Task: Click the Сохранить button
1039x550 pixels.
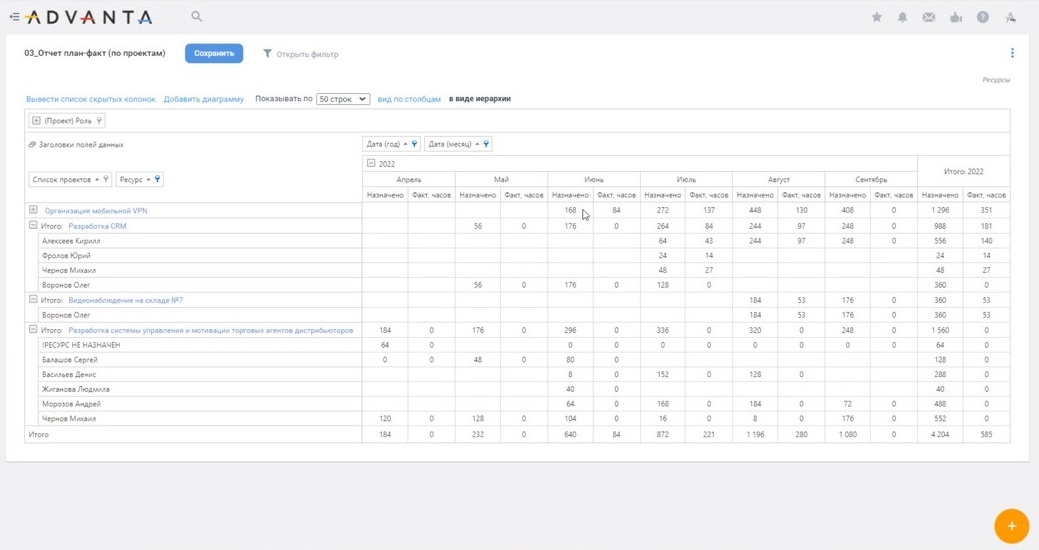Action: point(214,53)
